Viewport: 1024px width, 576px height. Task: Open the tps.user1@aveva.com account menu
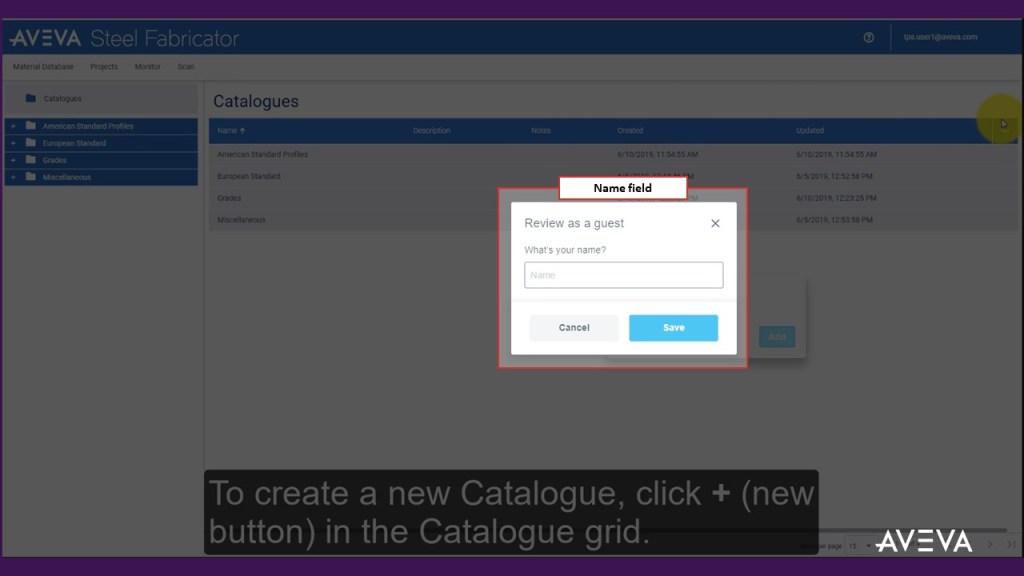click(x=940, y=38)
